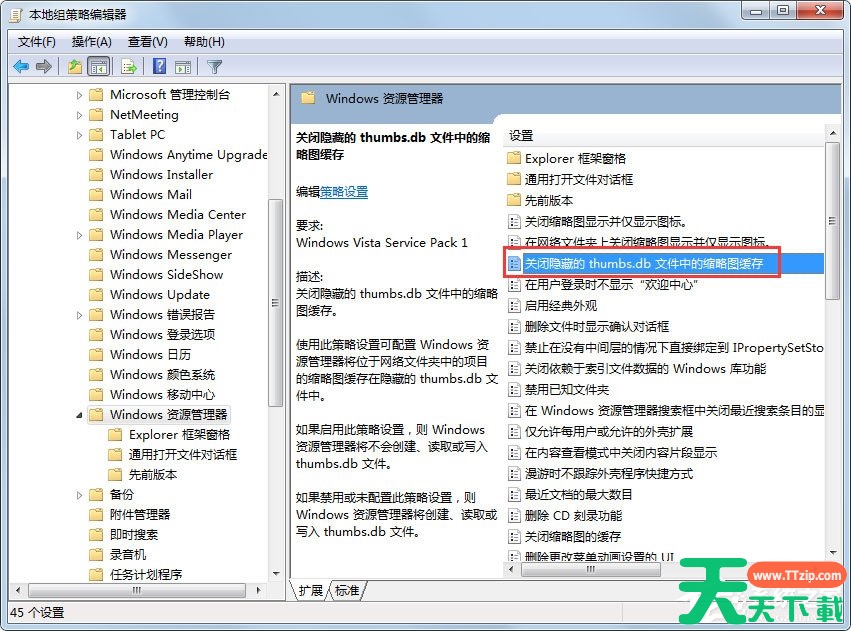This screenshot has width=851, height=631.
Task: Click the folder icon next to 附件管理器
Action: coord(96,514)
